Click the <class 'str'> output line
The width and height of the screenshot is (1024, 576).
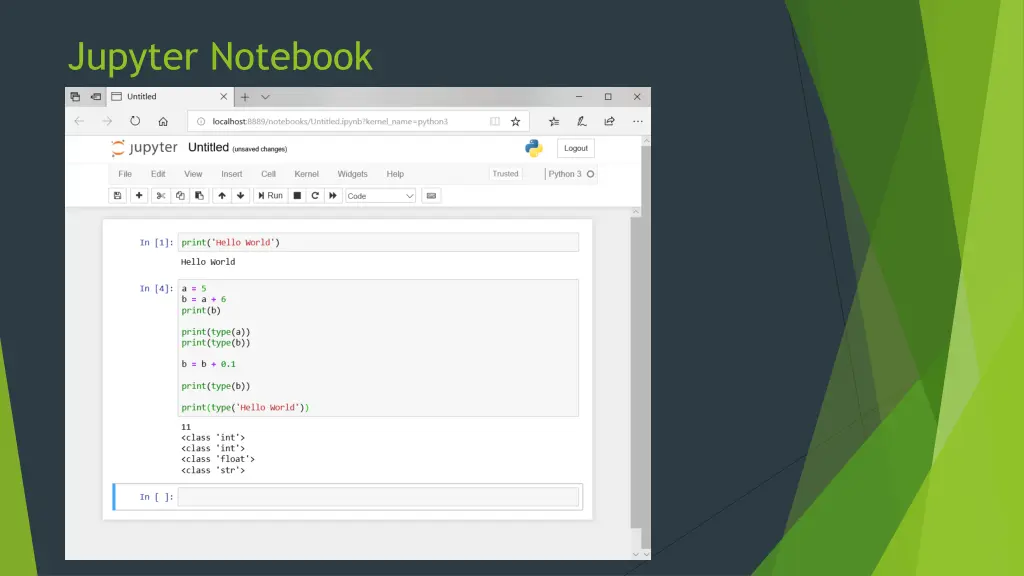pos(213,470)
